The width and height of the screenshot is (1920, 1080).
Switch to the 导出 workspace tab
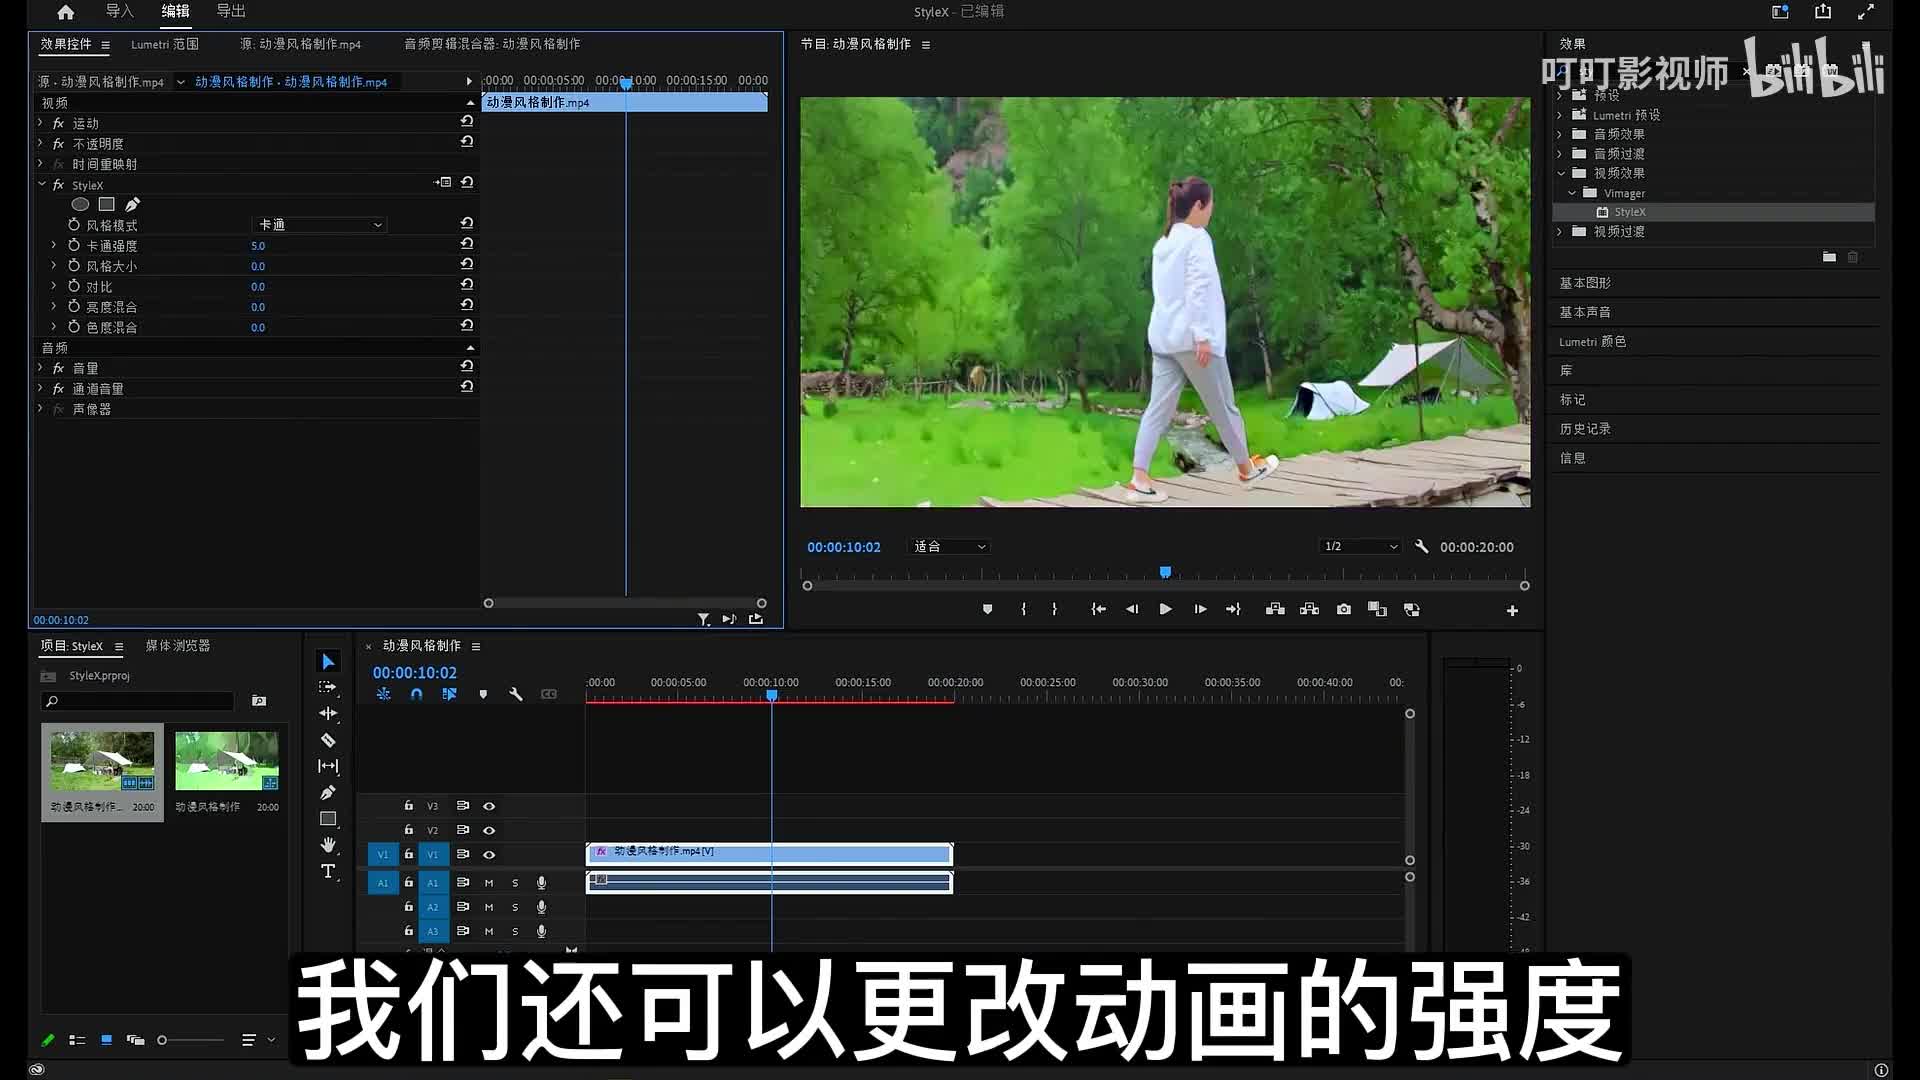coord(231,11)
